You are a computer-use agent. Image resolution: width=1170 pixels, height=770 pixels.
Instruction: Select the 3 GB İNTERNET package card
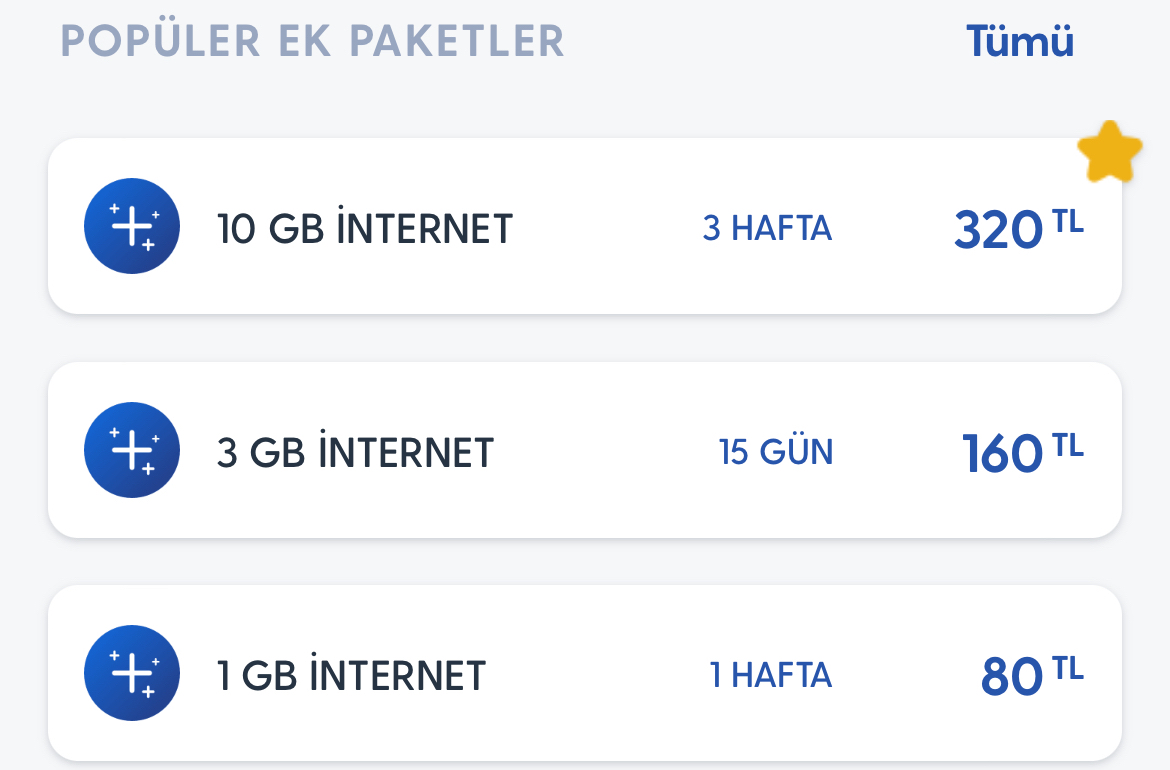coord(585,450)
